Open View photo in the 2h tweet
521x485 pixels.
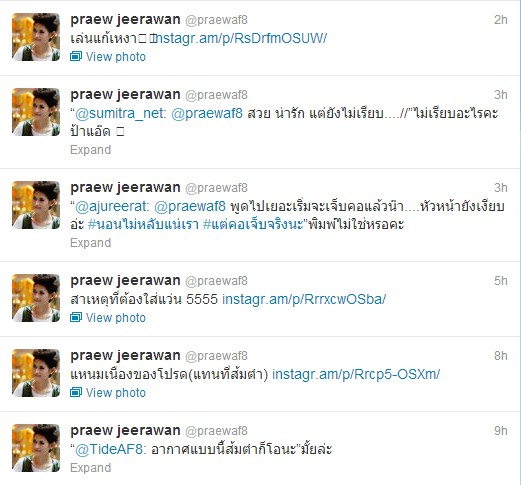point(116,57)
